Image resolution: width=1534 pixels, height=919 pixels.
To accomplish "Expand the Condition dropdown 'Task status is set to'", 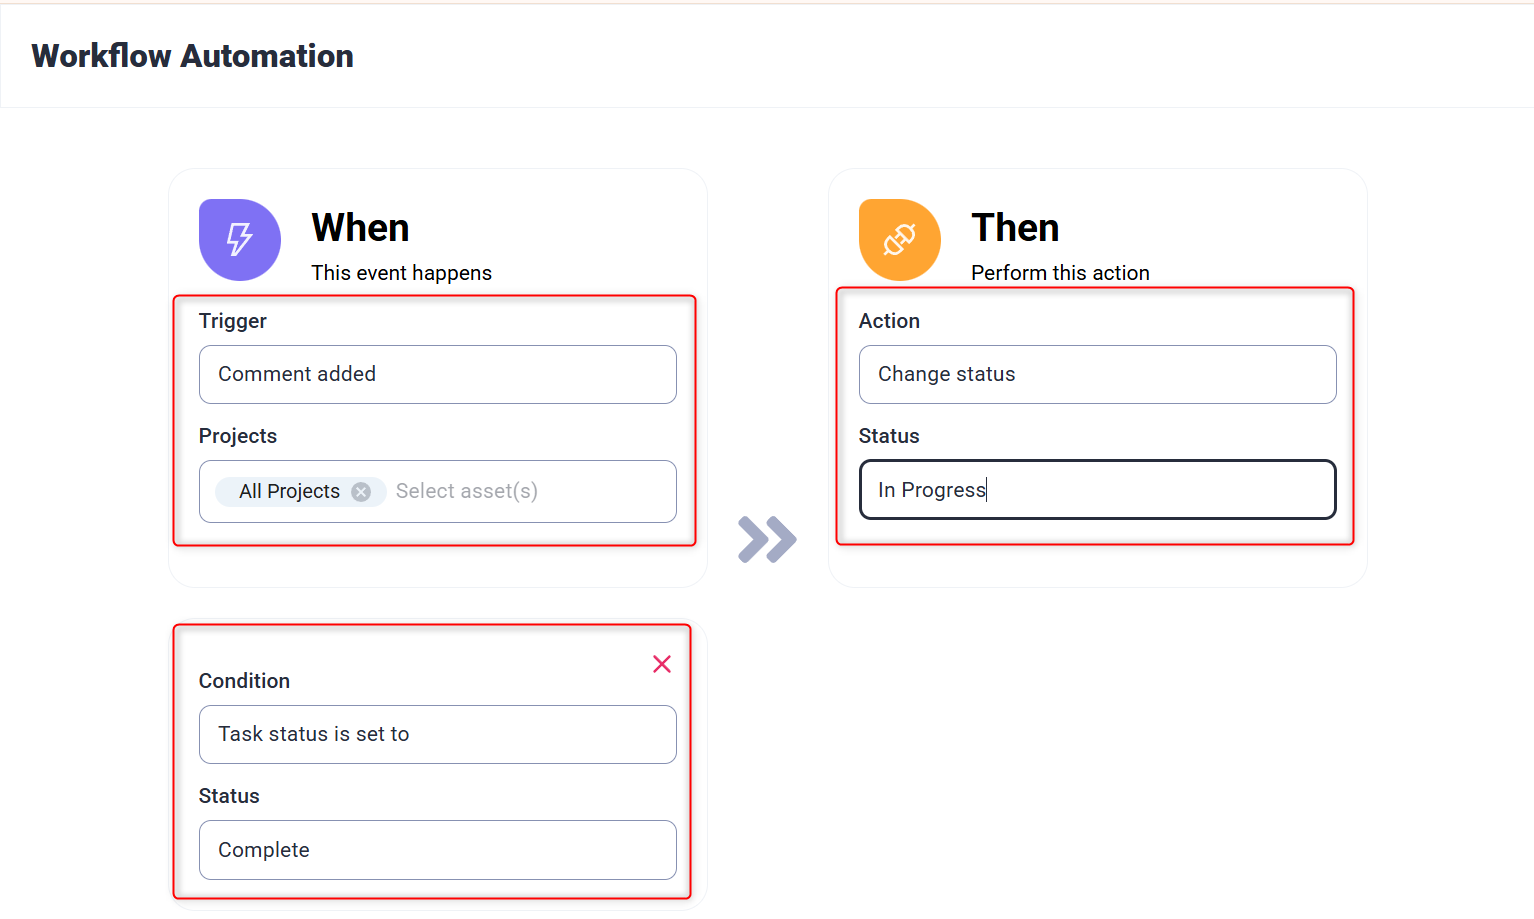I will point(437,734).
